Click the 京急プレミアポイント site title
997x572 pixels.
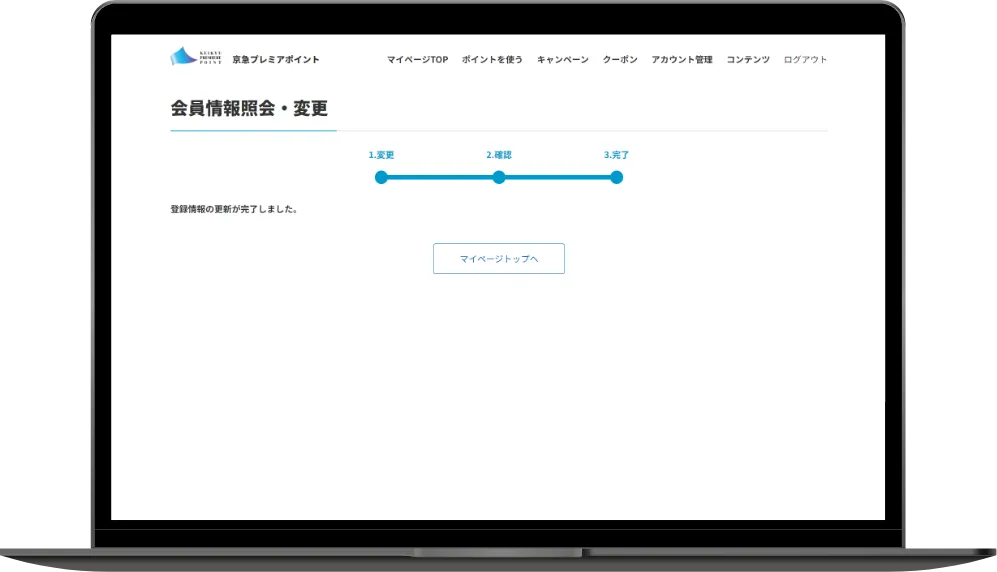coord(275,59)
